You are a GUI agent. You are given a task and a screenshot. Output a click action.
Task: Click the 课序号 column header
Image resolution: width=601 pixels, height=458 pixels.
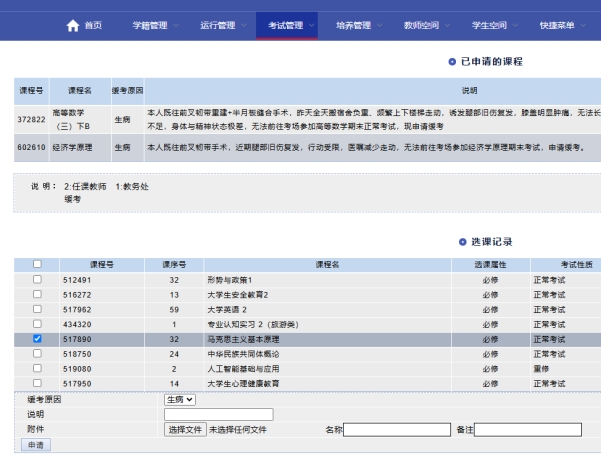pos(174,264)
